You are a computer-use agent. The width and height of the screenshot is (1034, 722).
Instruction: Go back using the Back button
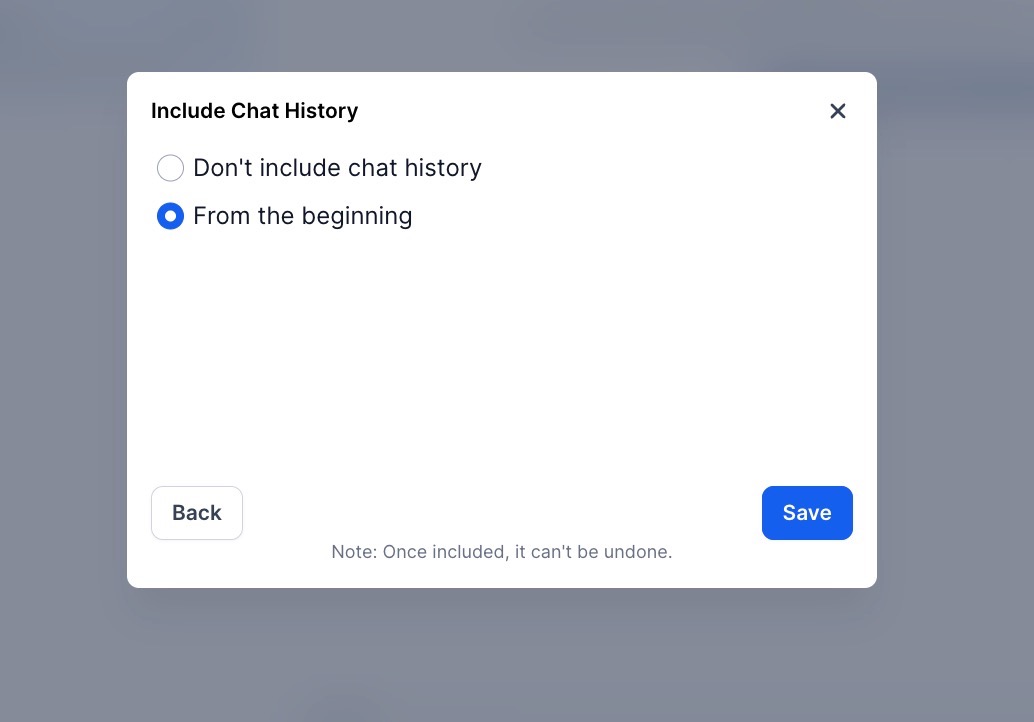[197, 513]
